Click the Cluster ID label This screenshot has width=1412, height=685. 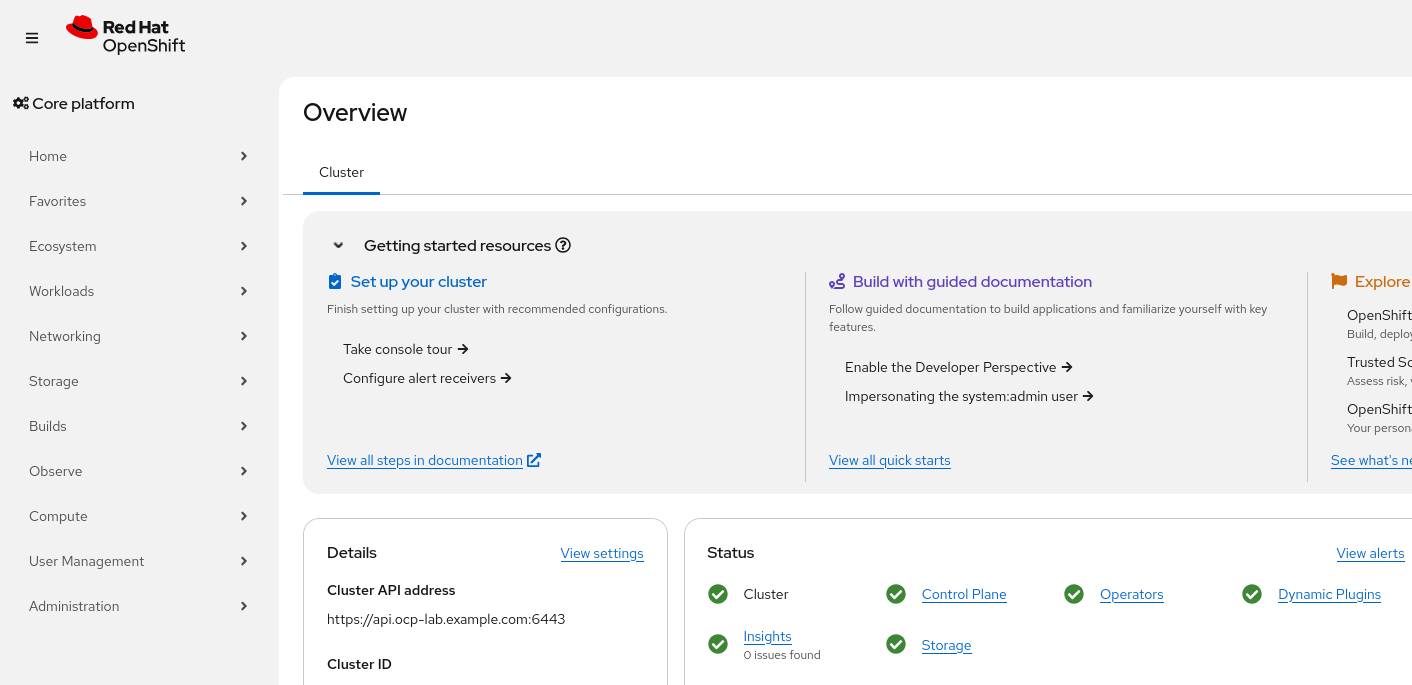(359, 664)
